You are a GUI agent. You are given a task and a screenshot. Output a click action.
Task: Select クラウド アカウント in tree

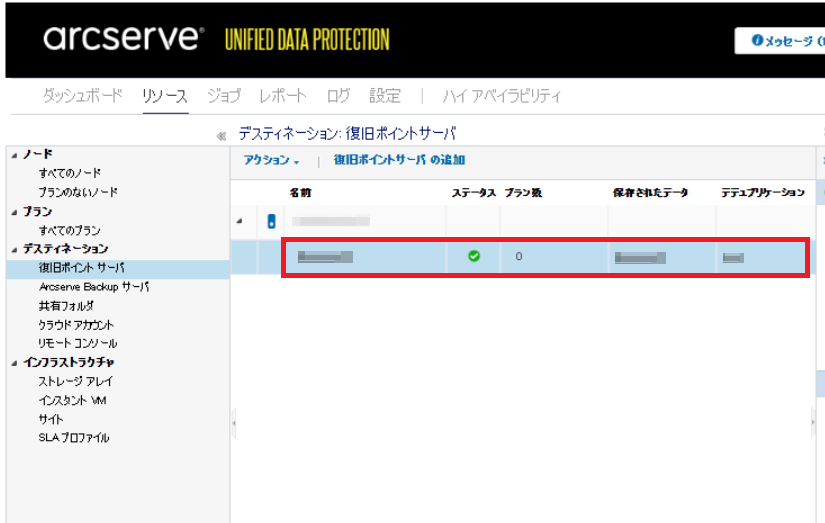(x=76, y=325)
